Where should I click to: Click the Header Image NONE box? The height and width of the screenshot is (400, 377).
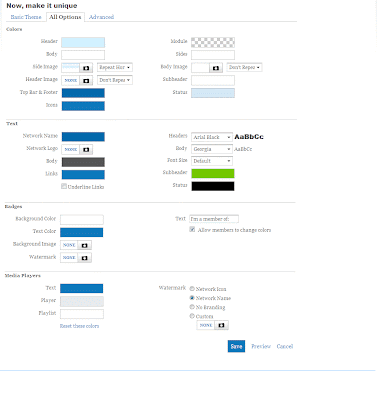coord(71,81)
